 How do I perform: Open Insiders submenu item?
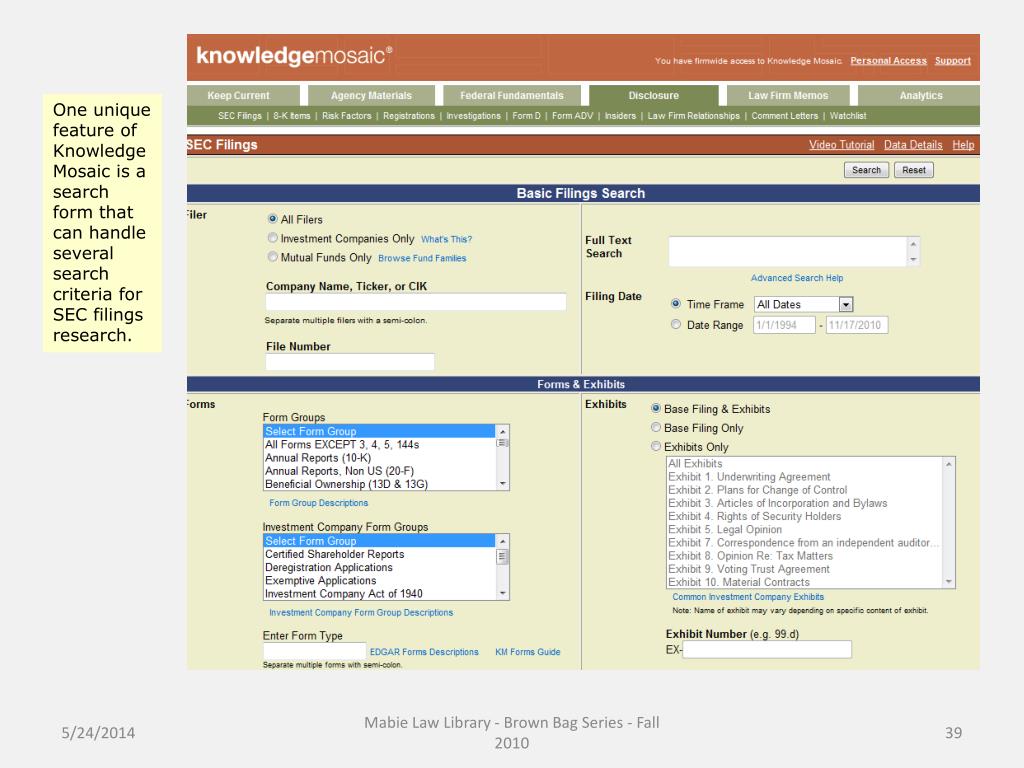(x=620, y=116)
